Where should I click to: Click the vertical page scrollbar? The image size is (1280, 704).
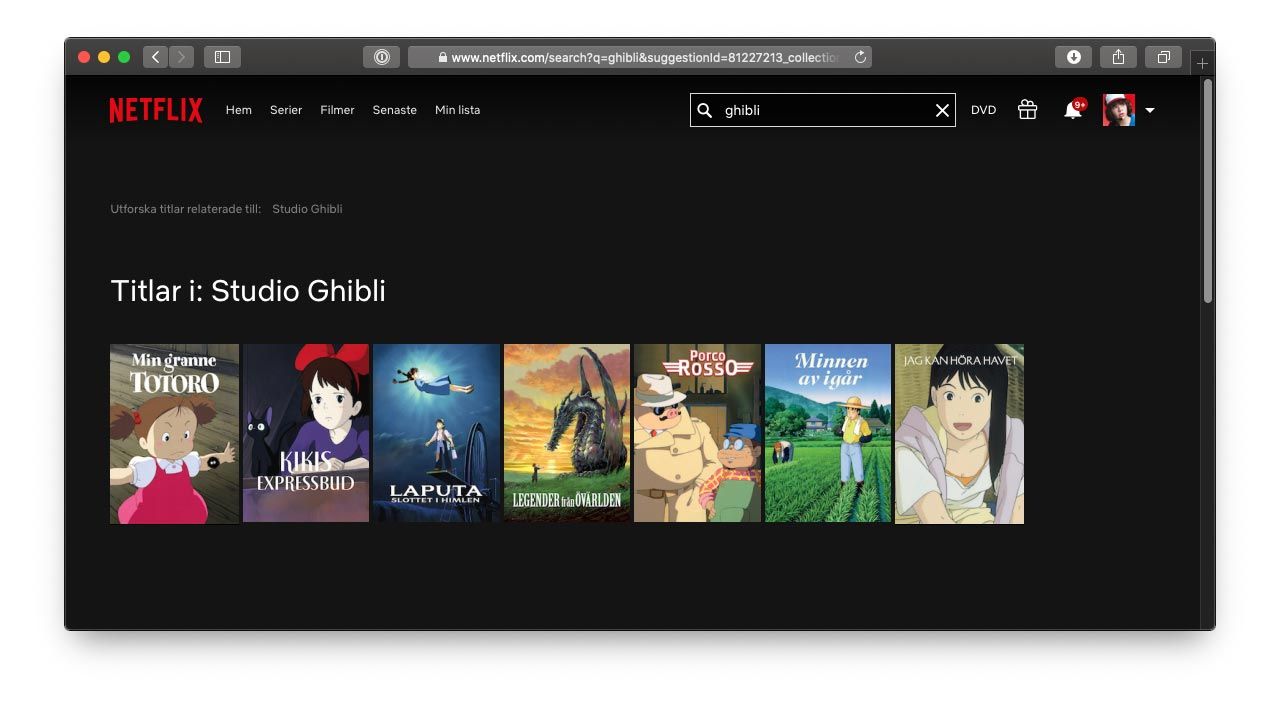click(1208, 192)
